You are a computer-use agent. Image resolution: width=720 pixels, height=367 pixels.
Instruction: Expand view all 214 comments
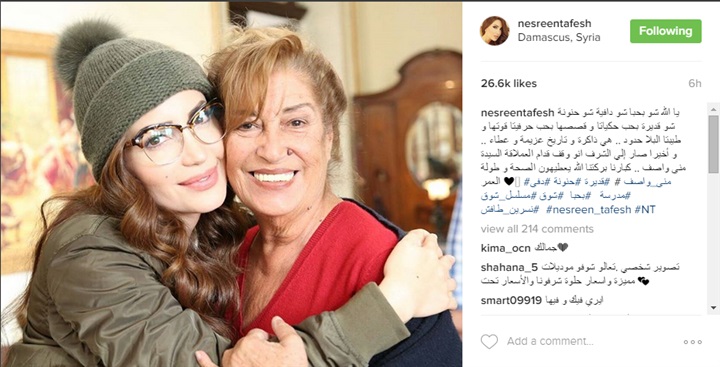[537, 229]
